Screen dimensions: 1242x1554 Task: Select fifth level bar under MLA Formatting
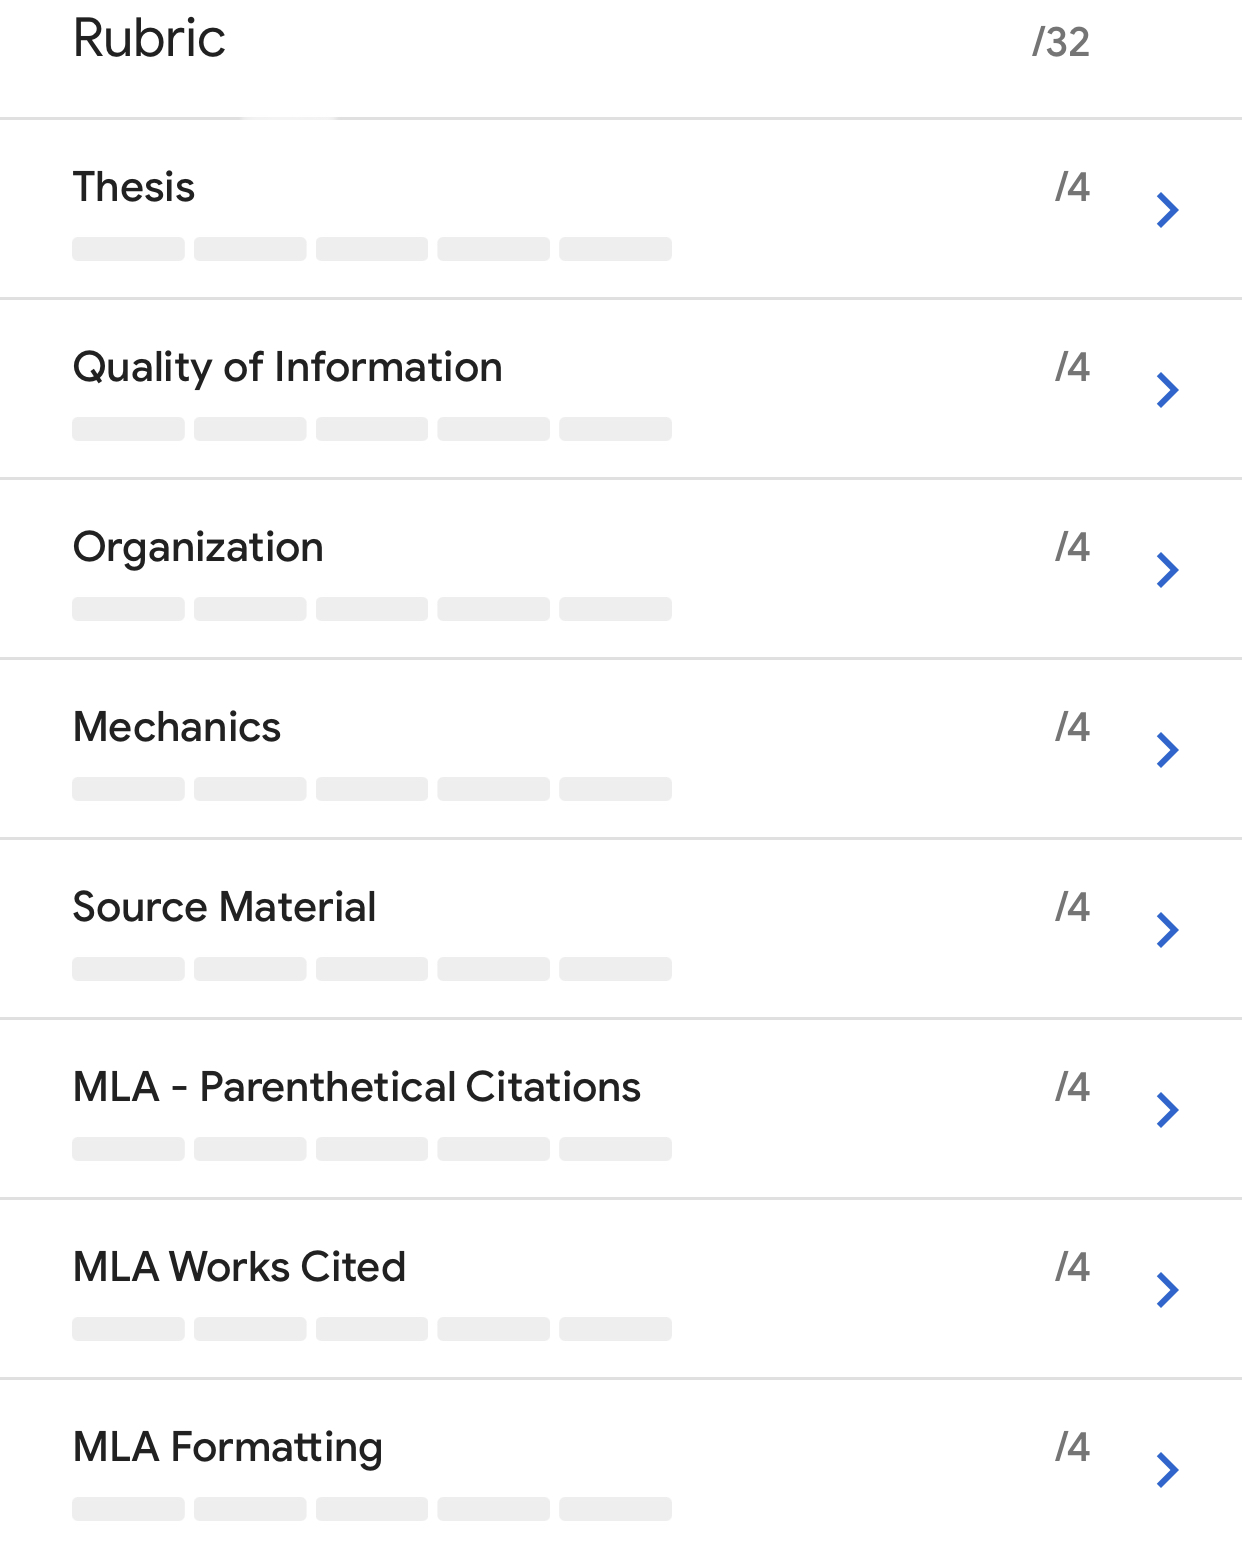(615, 1509)
